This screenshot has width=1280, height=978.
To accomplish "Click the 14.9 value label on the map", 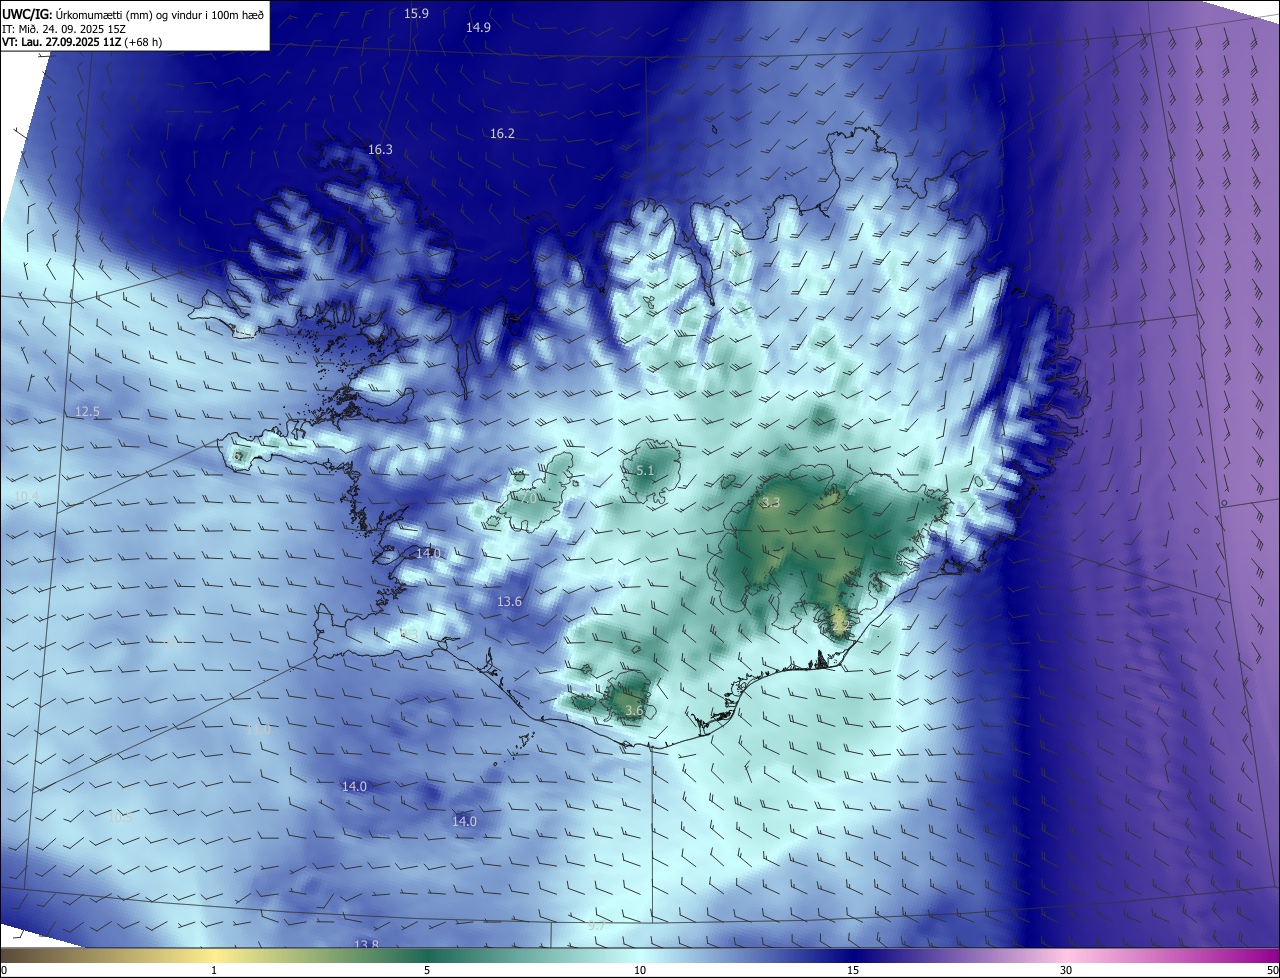I will coord(478,27).
